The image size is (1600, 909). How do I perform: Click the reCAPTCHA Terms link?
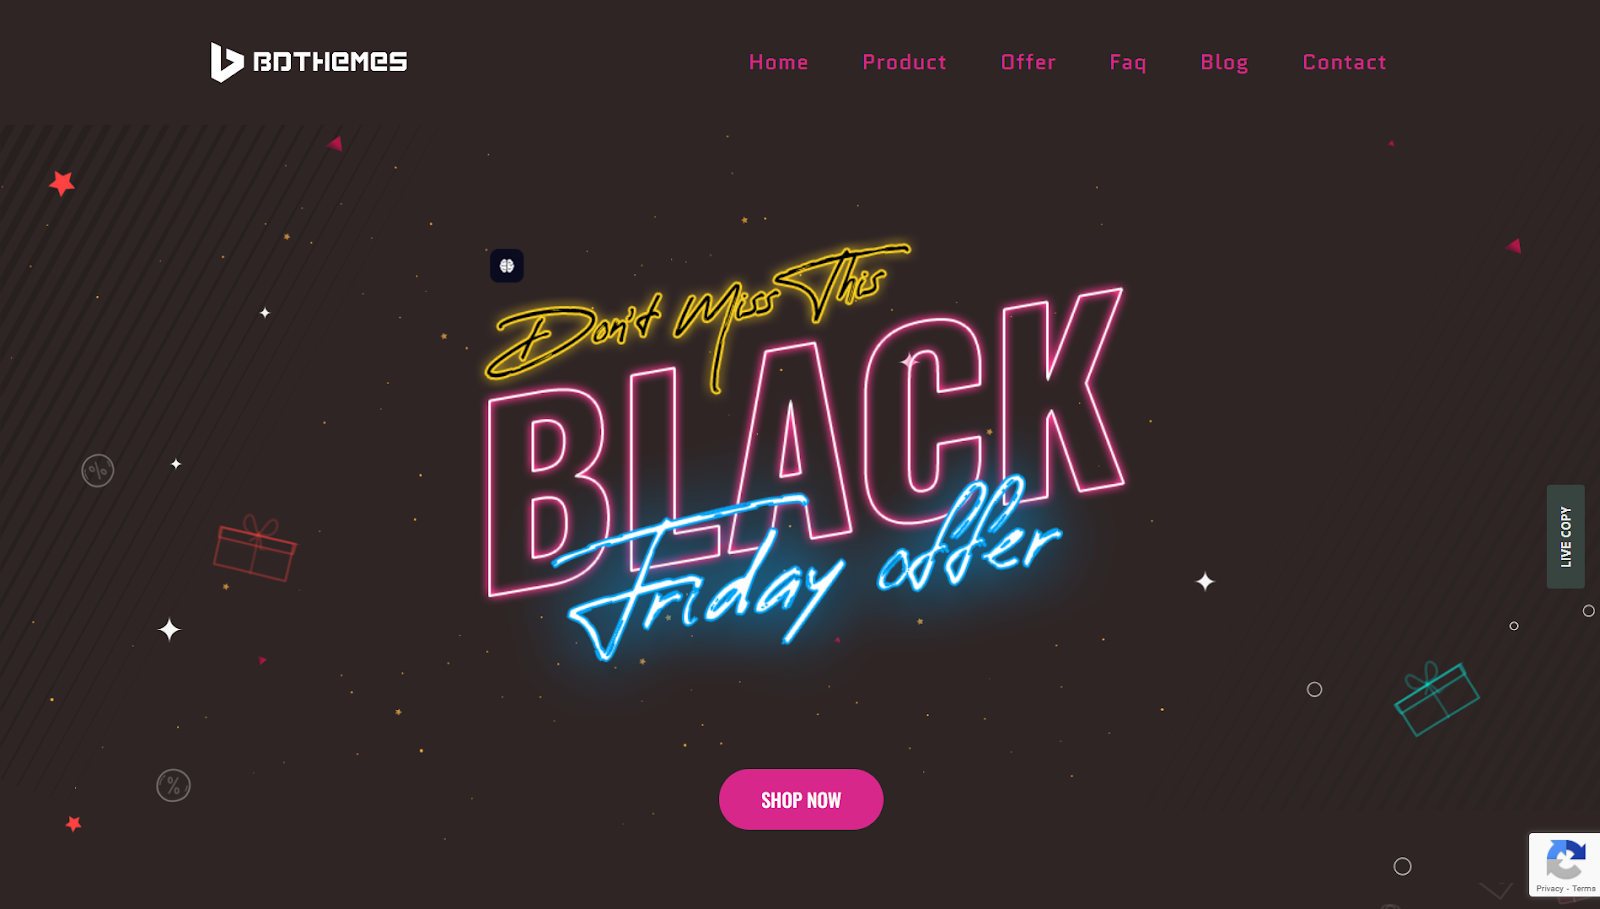coord(1584,888)
